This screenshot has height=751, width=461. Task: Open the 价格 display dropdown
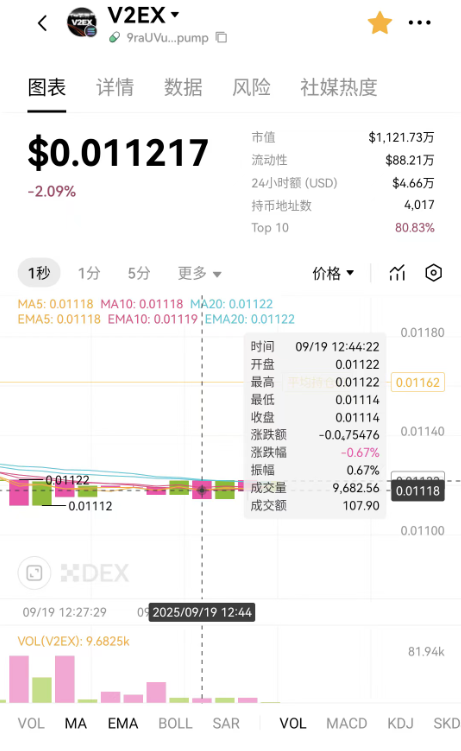333,273
